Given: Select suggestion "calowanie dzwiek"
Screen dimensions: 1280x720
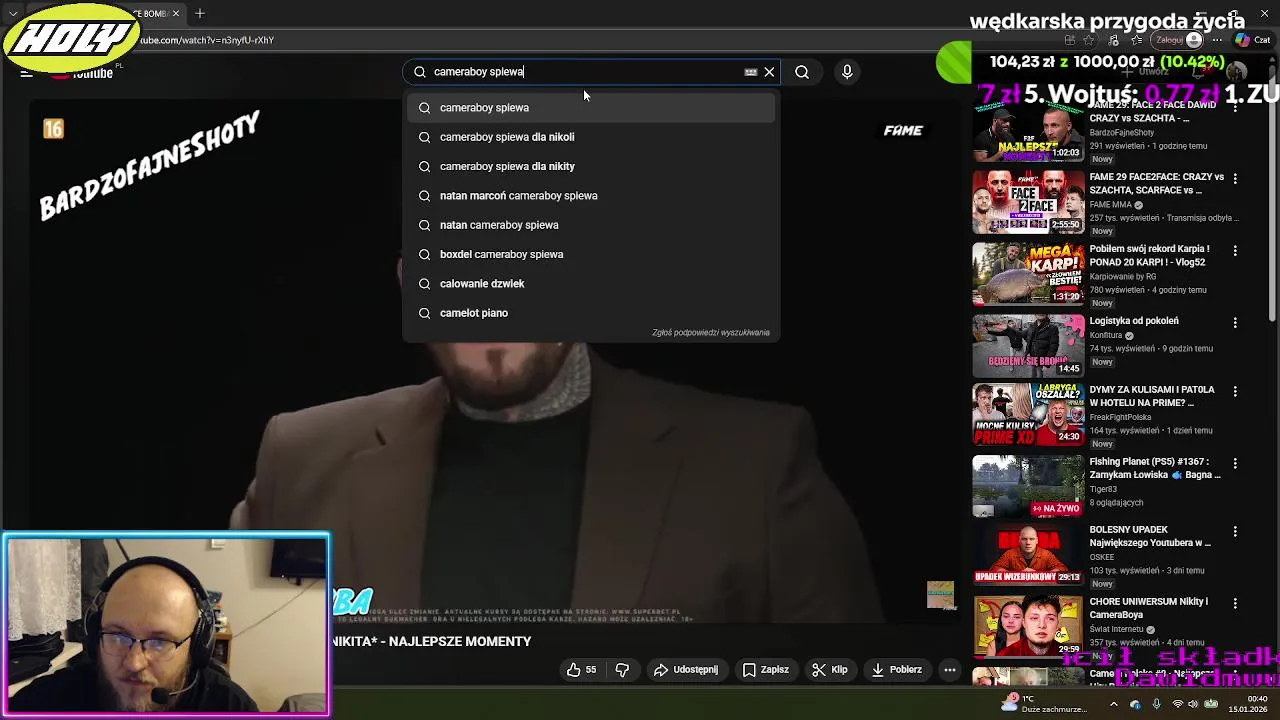Looking at the screenshot, I should pos(591,284).
